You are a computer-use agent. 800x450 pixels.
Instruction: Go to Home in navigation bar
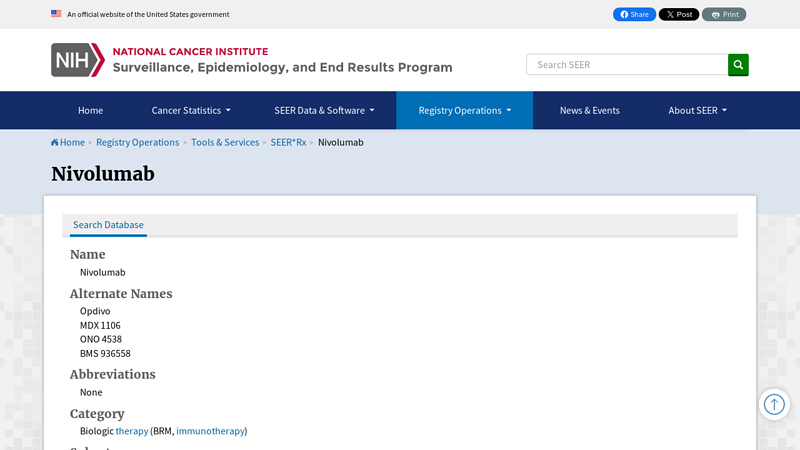[x=90, y=110]
